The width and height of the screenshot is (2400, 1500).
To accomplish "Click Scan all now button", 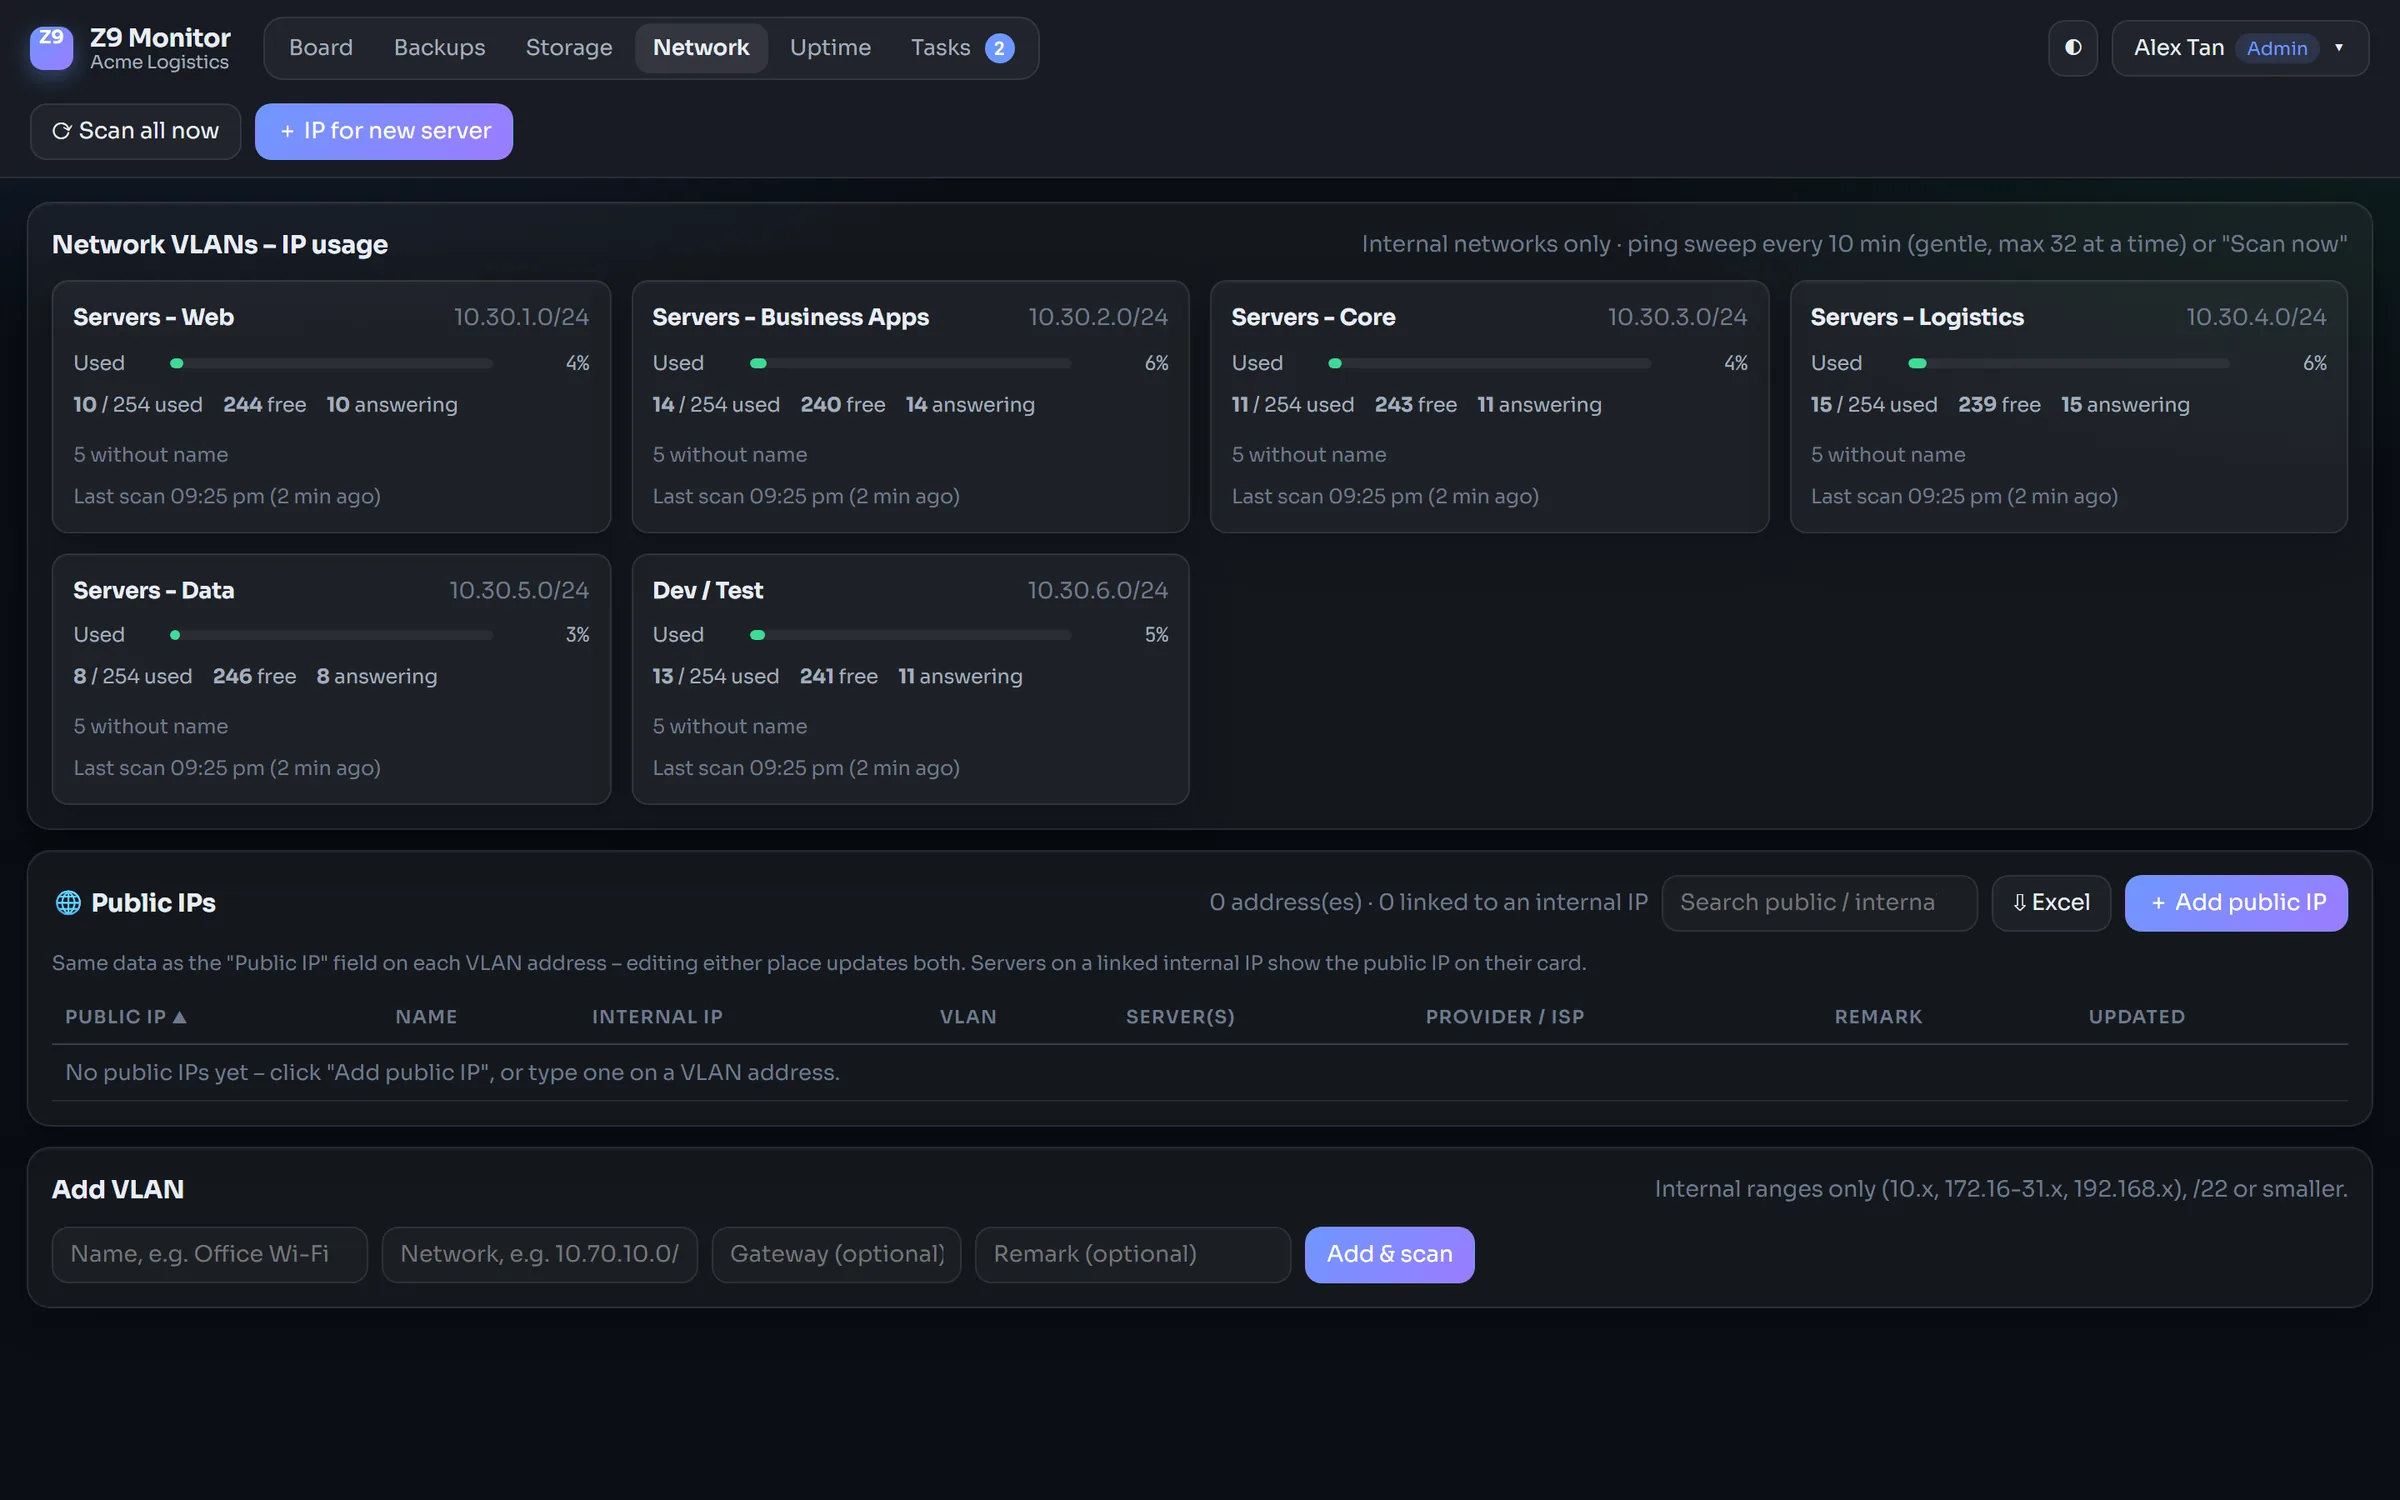I will (136, 131).
